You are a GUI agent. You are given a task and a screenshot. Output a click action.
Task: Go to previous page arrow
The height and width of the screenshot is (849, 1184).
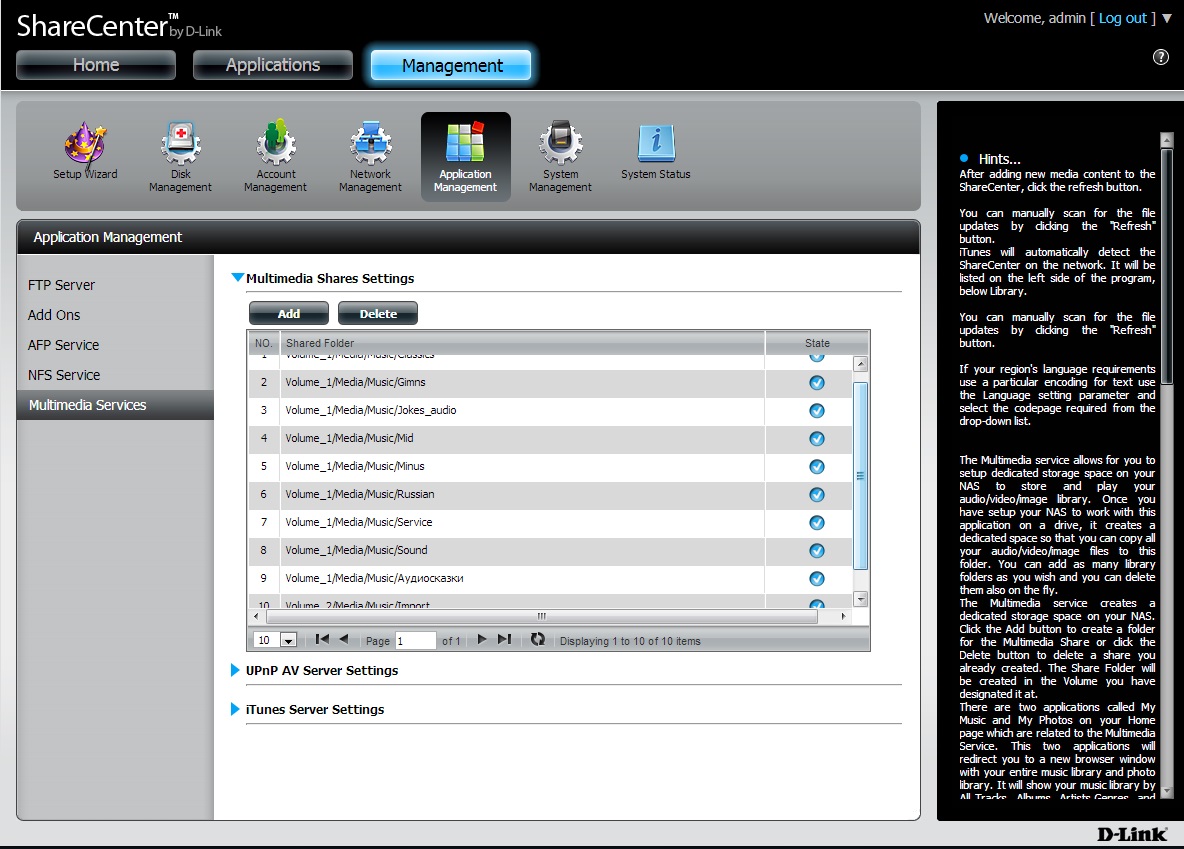pyautogui.click(x=344, y=640)
